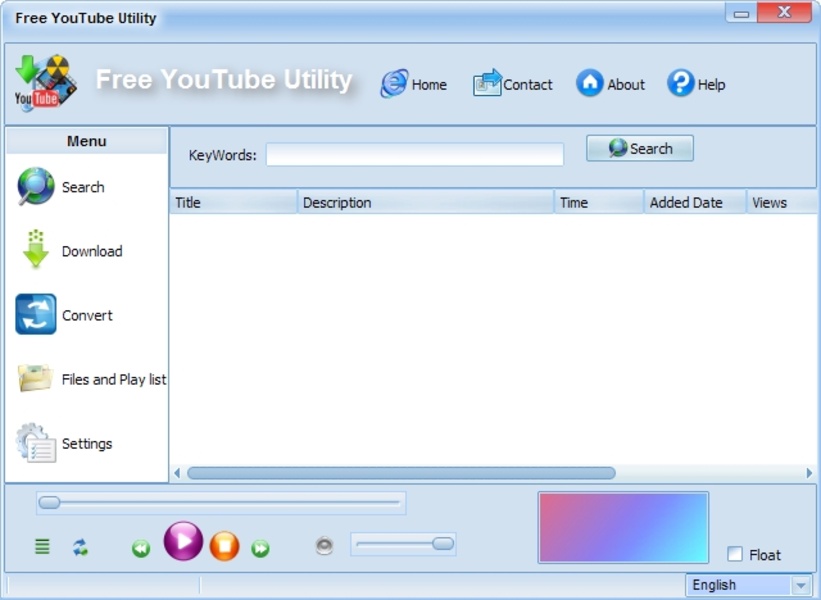The image size is (821, 600).
Task: Toggle the repeat loop icon
Action: coord(80,548)
